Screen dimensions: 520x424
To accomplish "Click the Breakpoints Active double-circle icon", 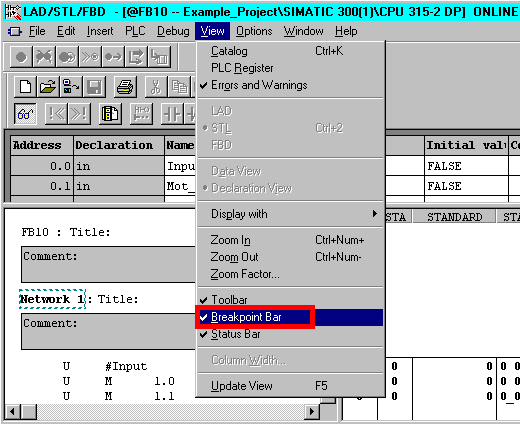I will pos(67,57).
